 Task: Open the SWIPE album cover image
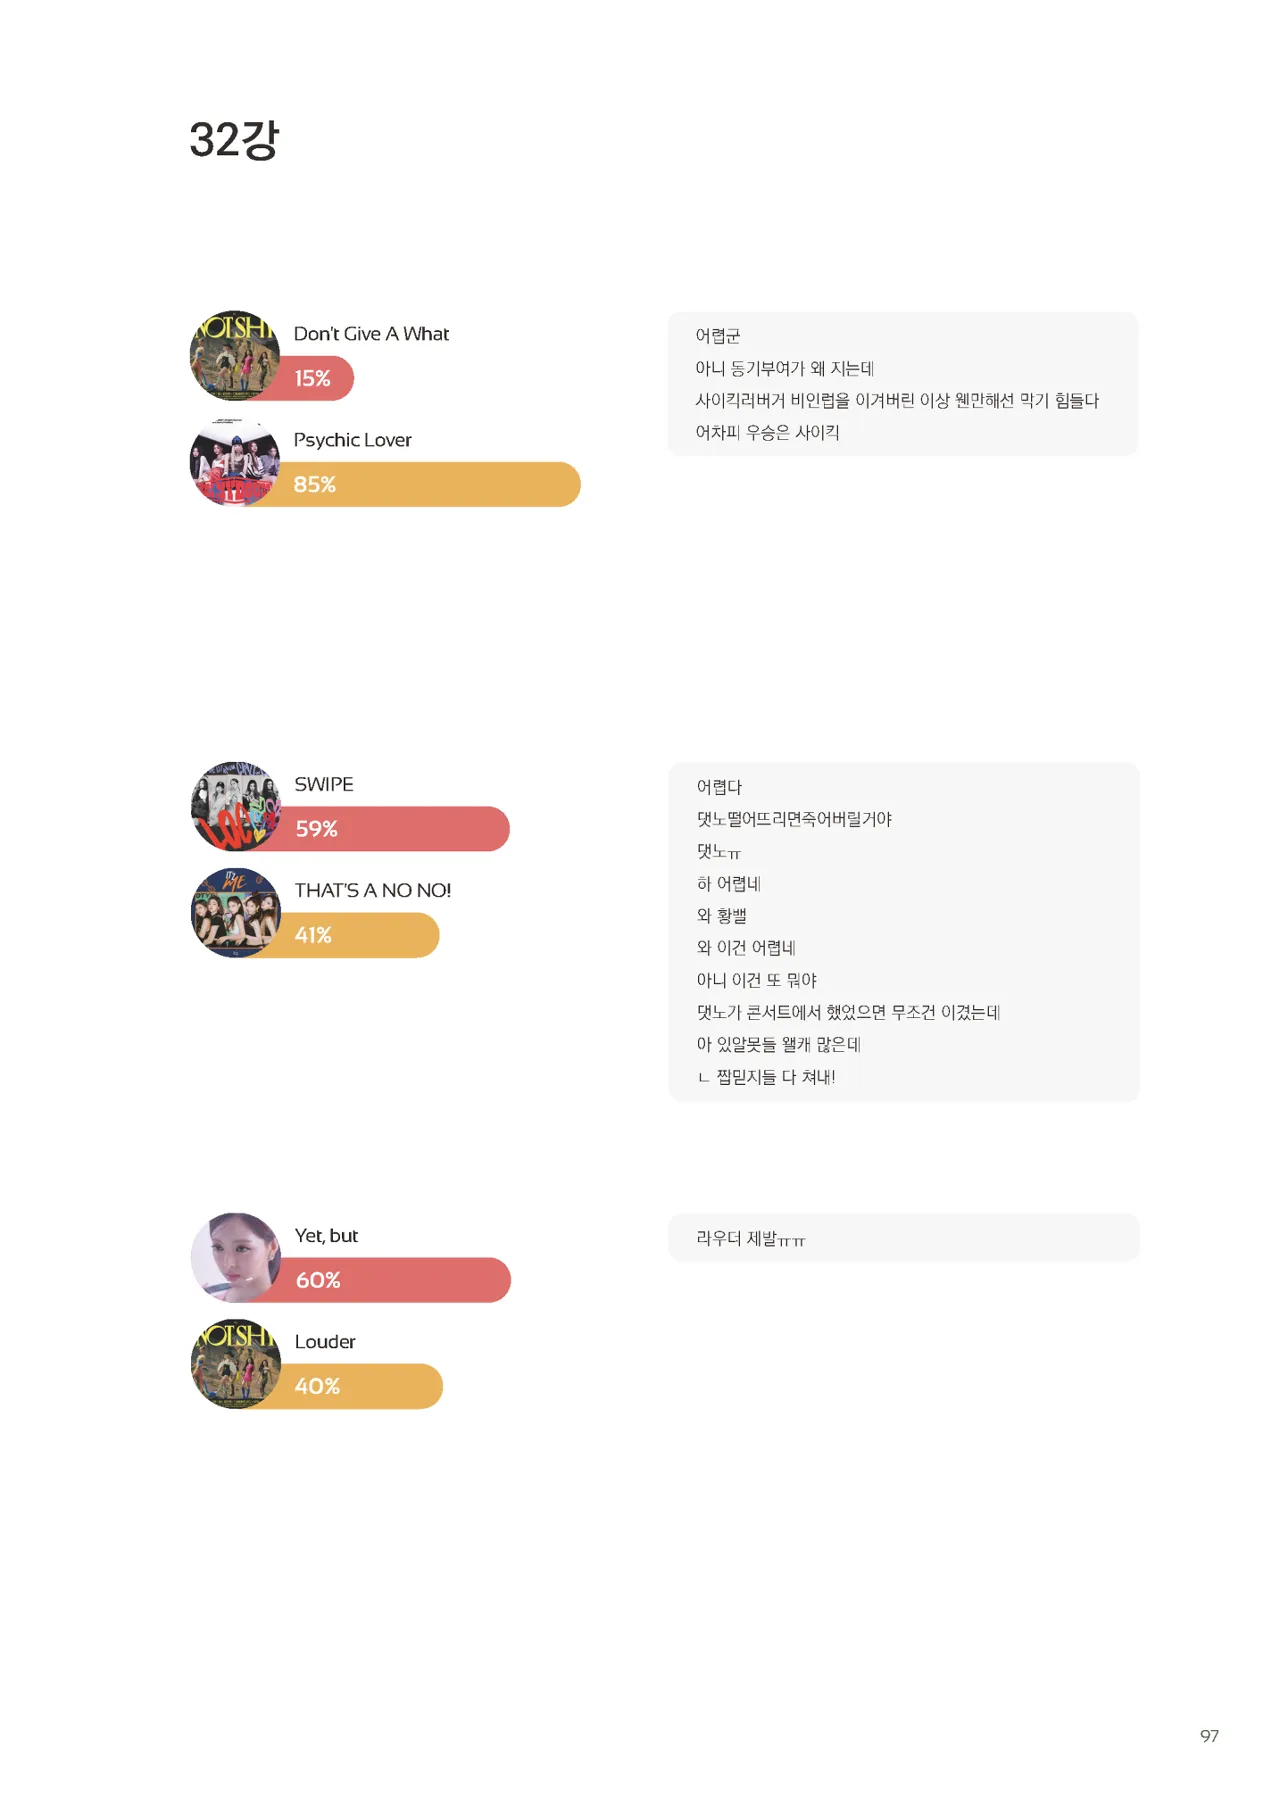tap(236, 806)
